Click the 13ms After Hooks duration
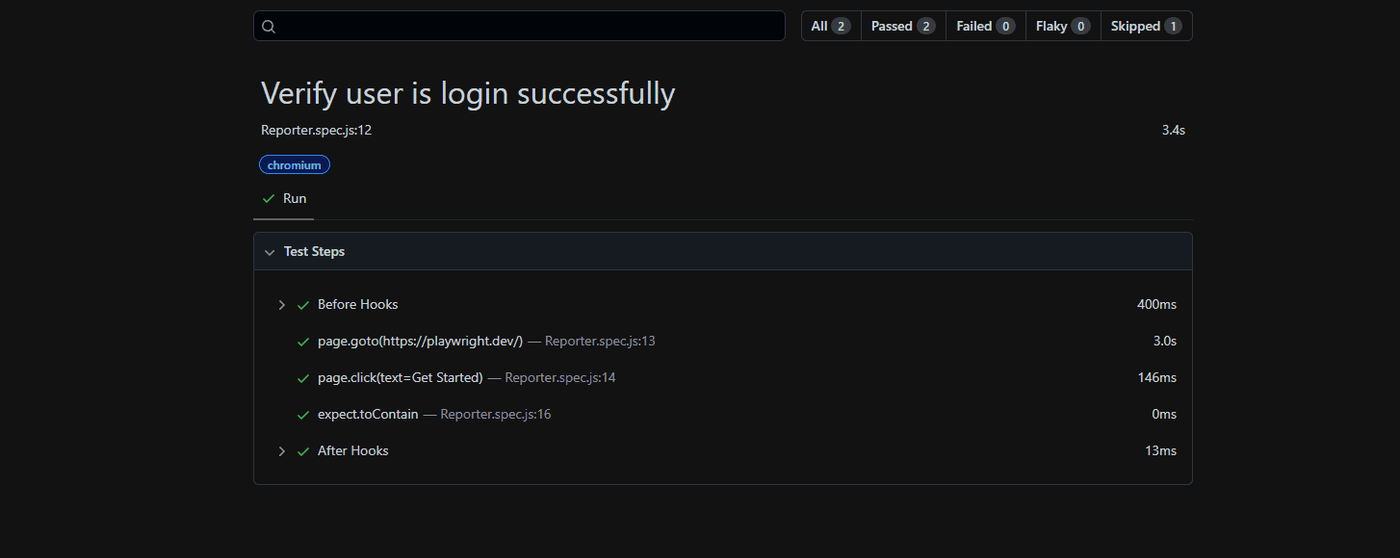The image size is (1400, 558). coord(1161,451)
